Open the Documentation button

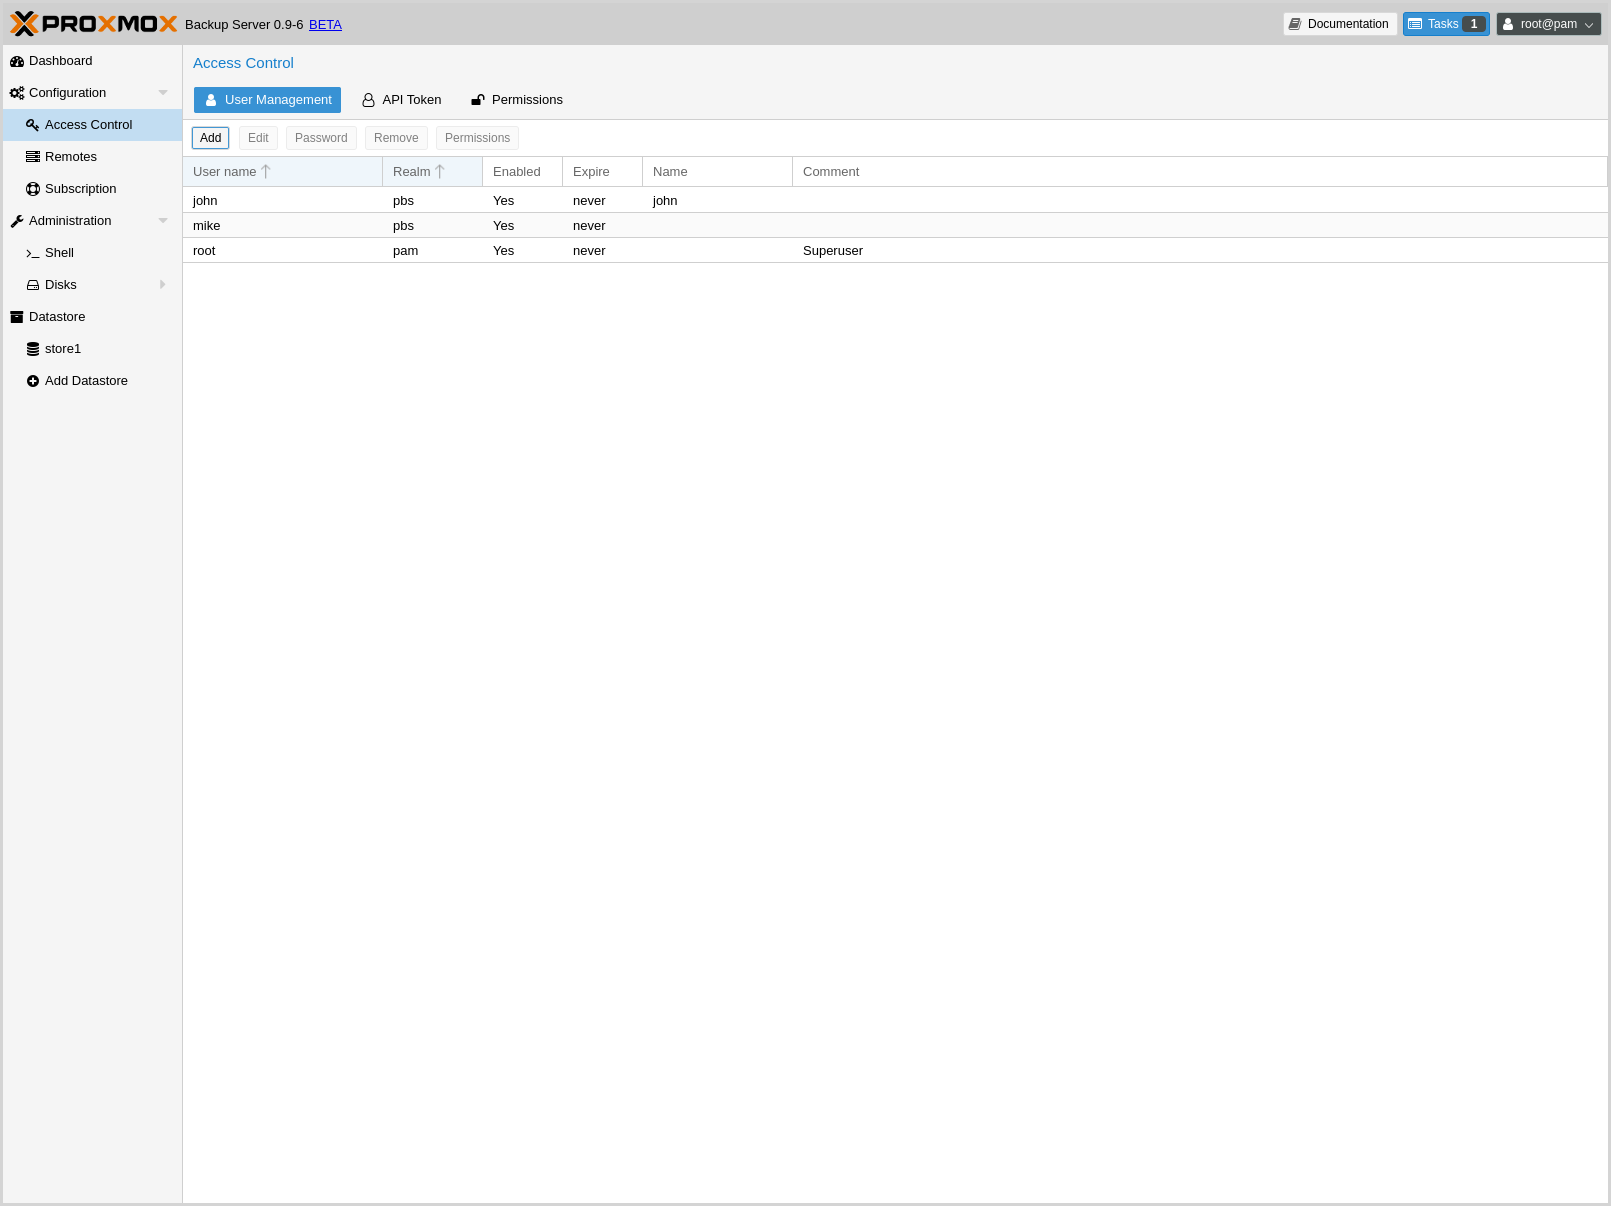tap(1339, 24)
